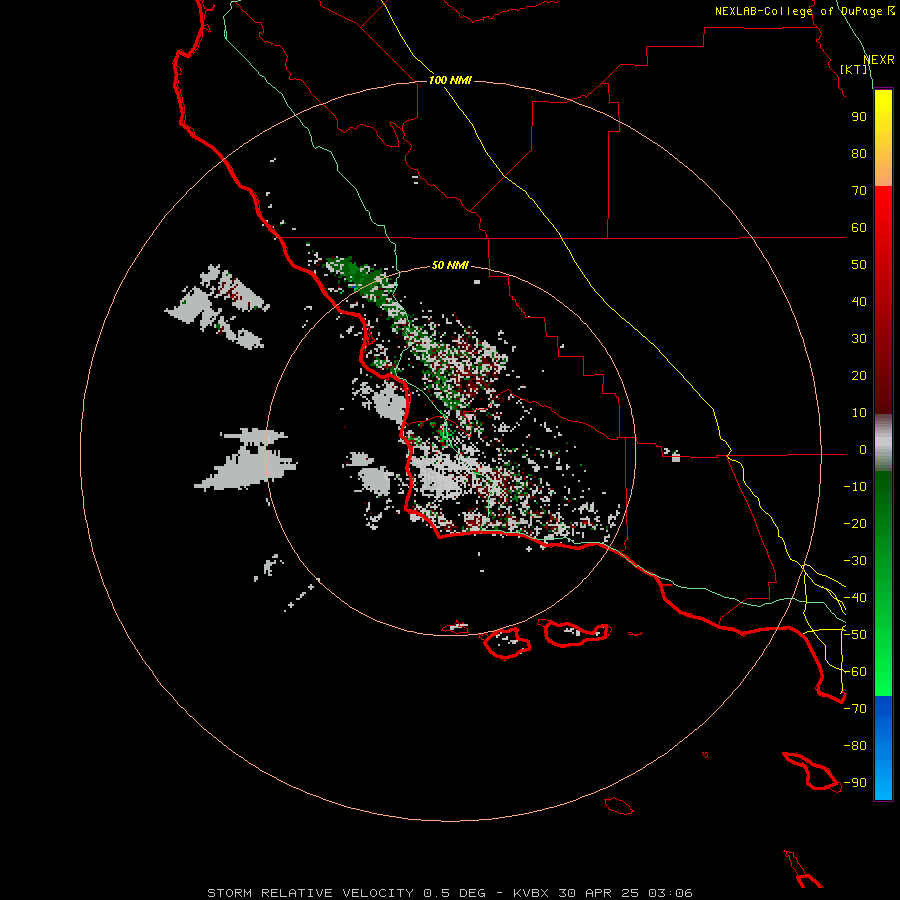This screenshot has width=900, height=900.
Task: Click the 70 value on the velocity scale
Action: pyautogui.click(x=859, y=191)
